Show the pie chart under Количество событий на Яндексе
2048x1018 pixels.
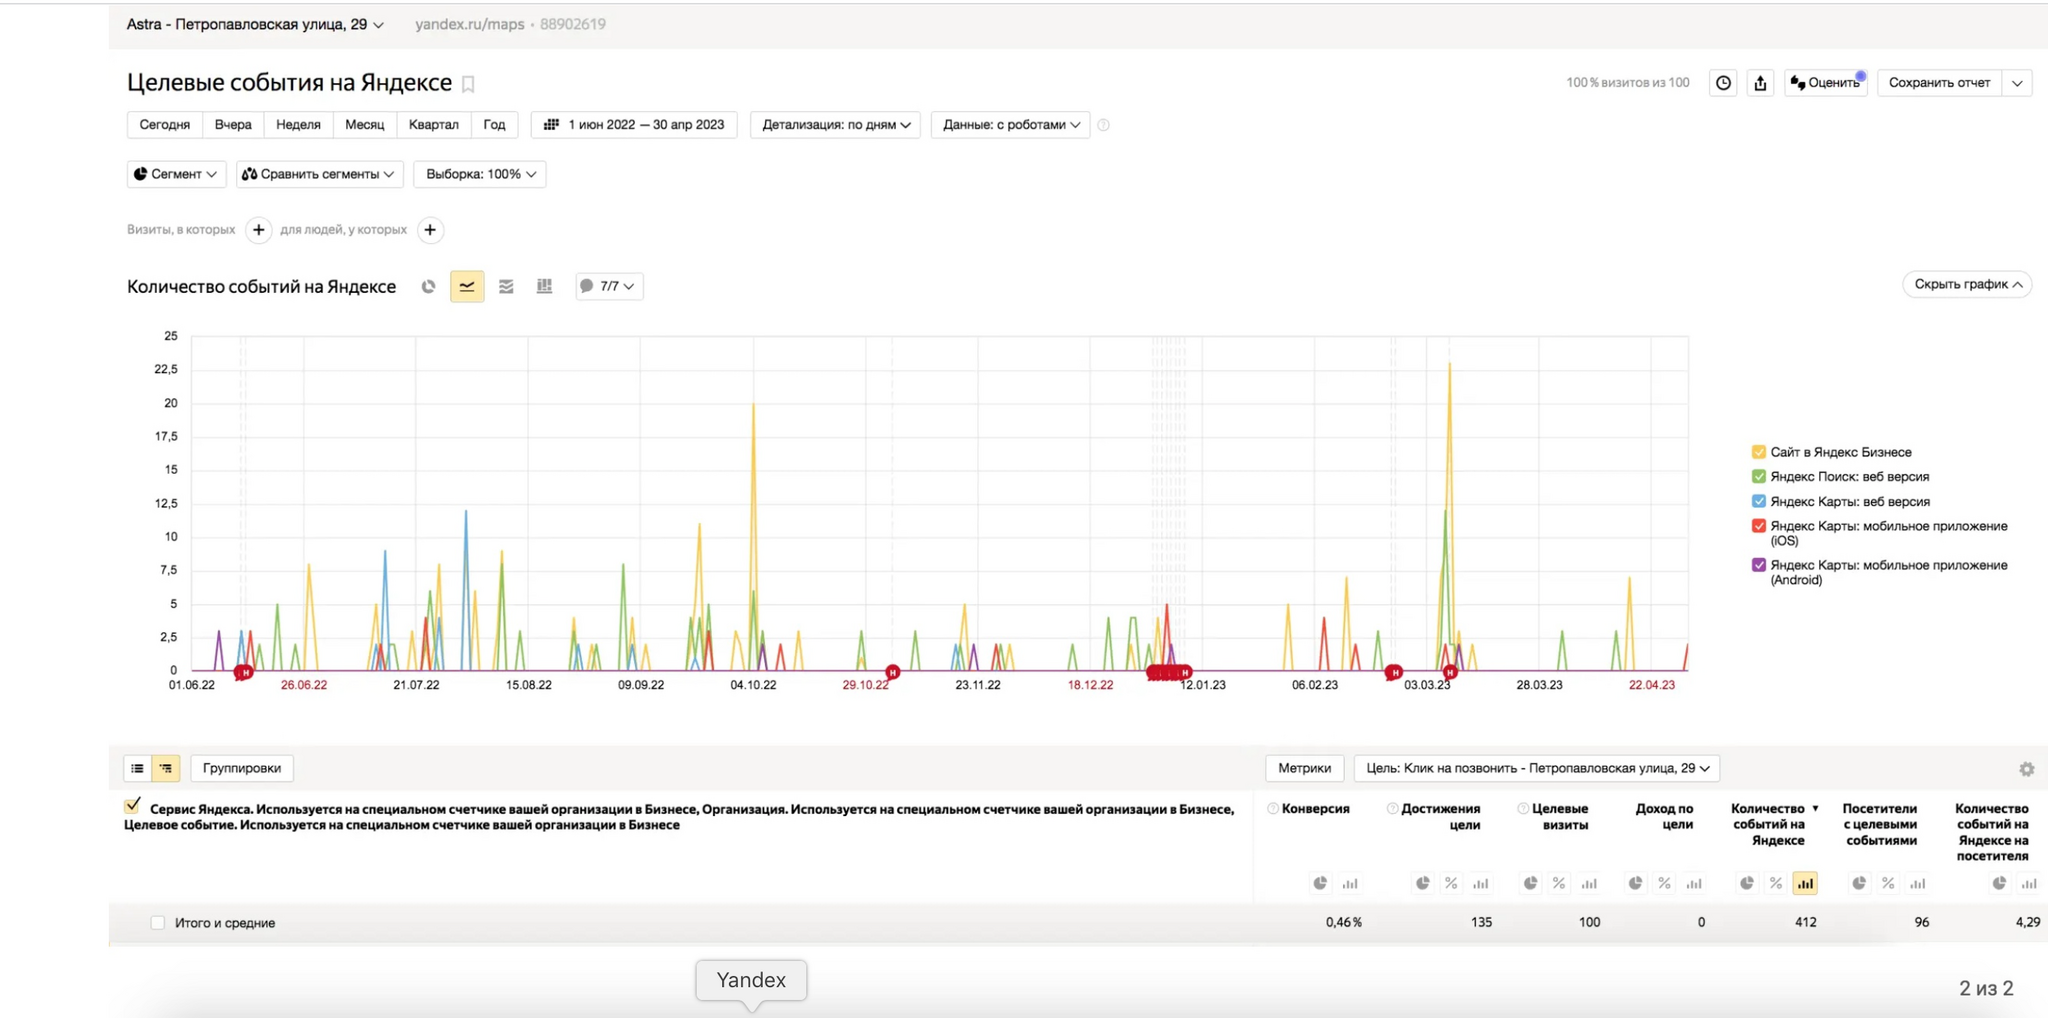[1746, 883]
